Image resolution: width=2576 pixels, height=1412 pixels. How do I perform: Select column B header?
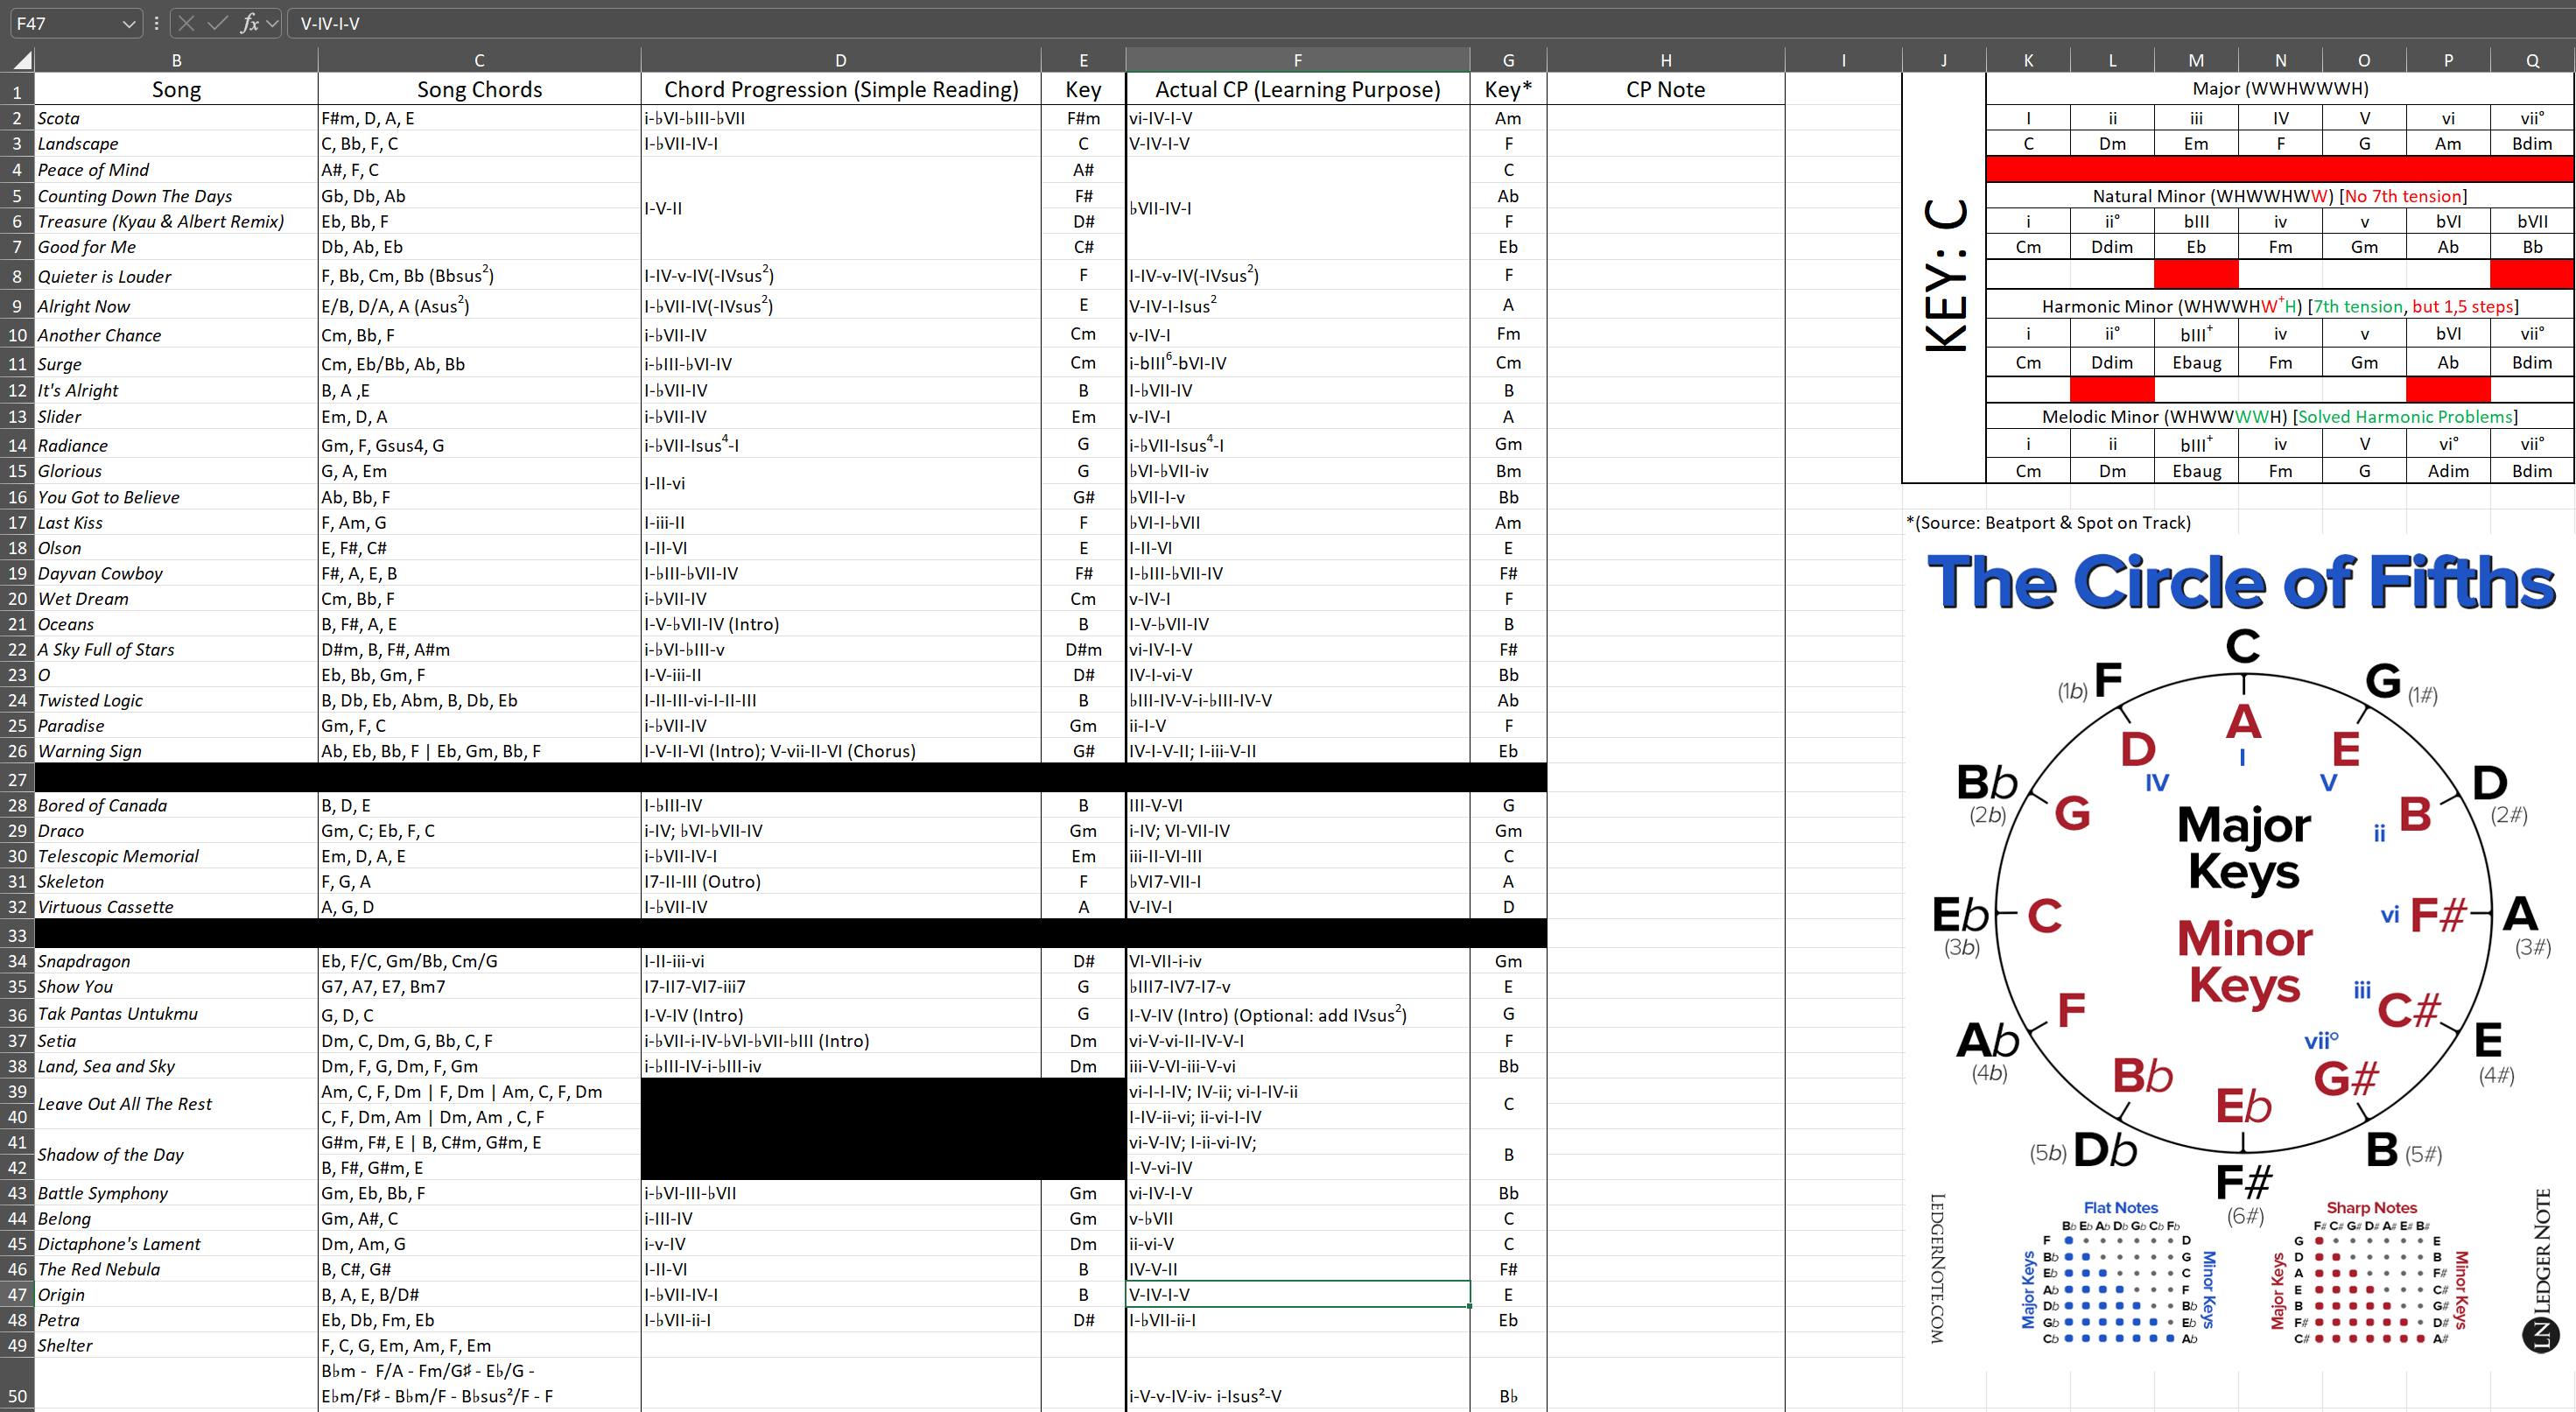(x=177, y=60)
